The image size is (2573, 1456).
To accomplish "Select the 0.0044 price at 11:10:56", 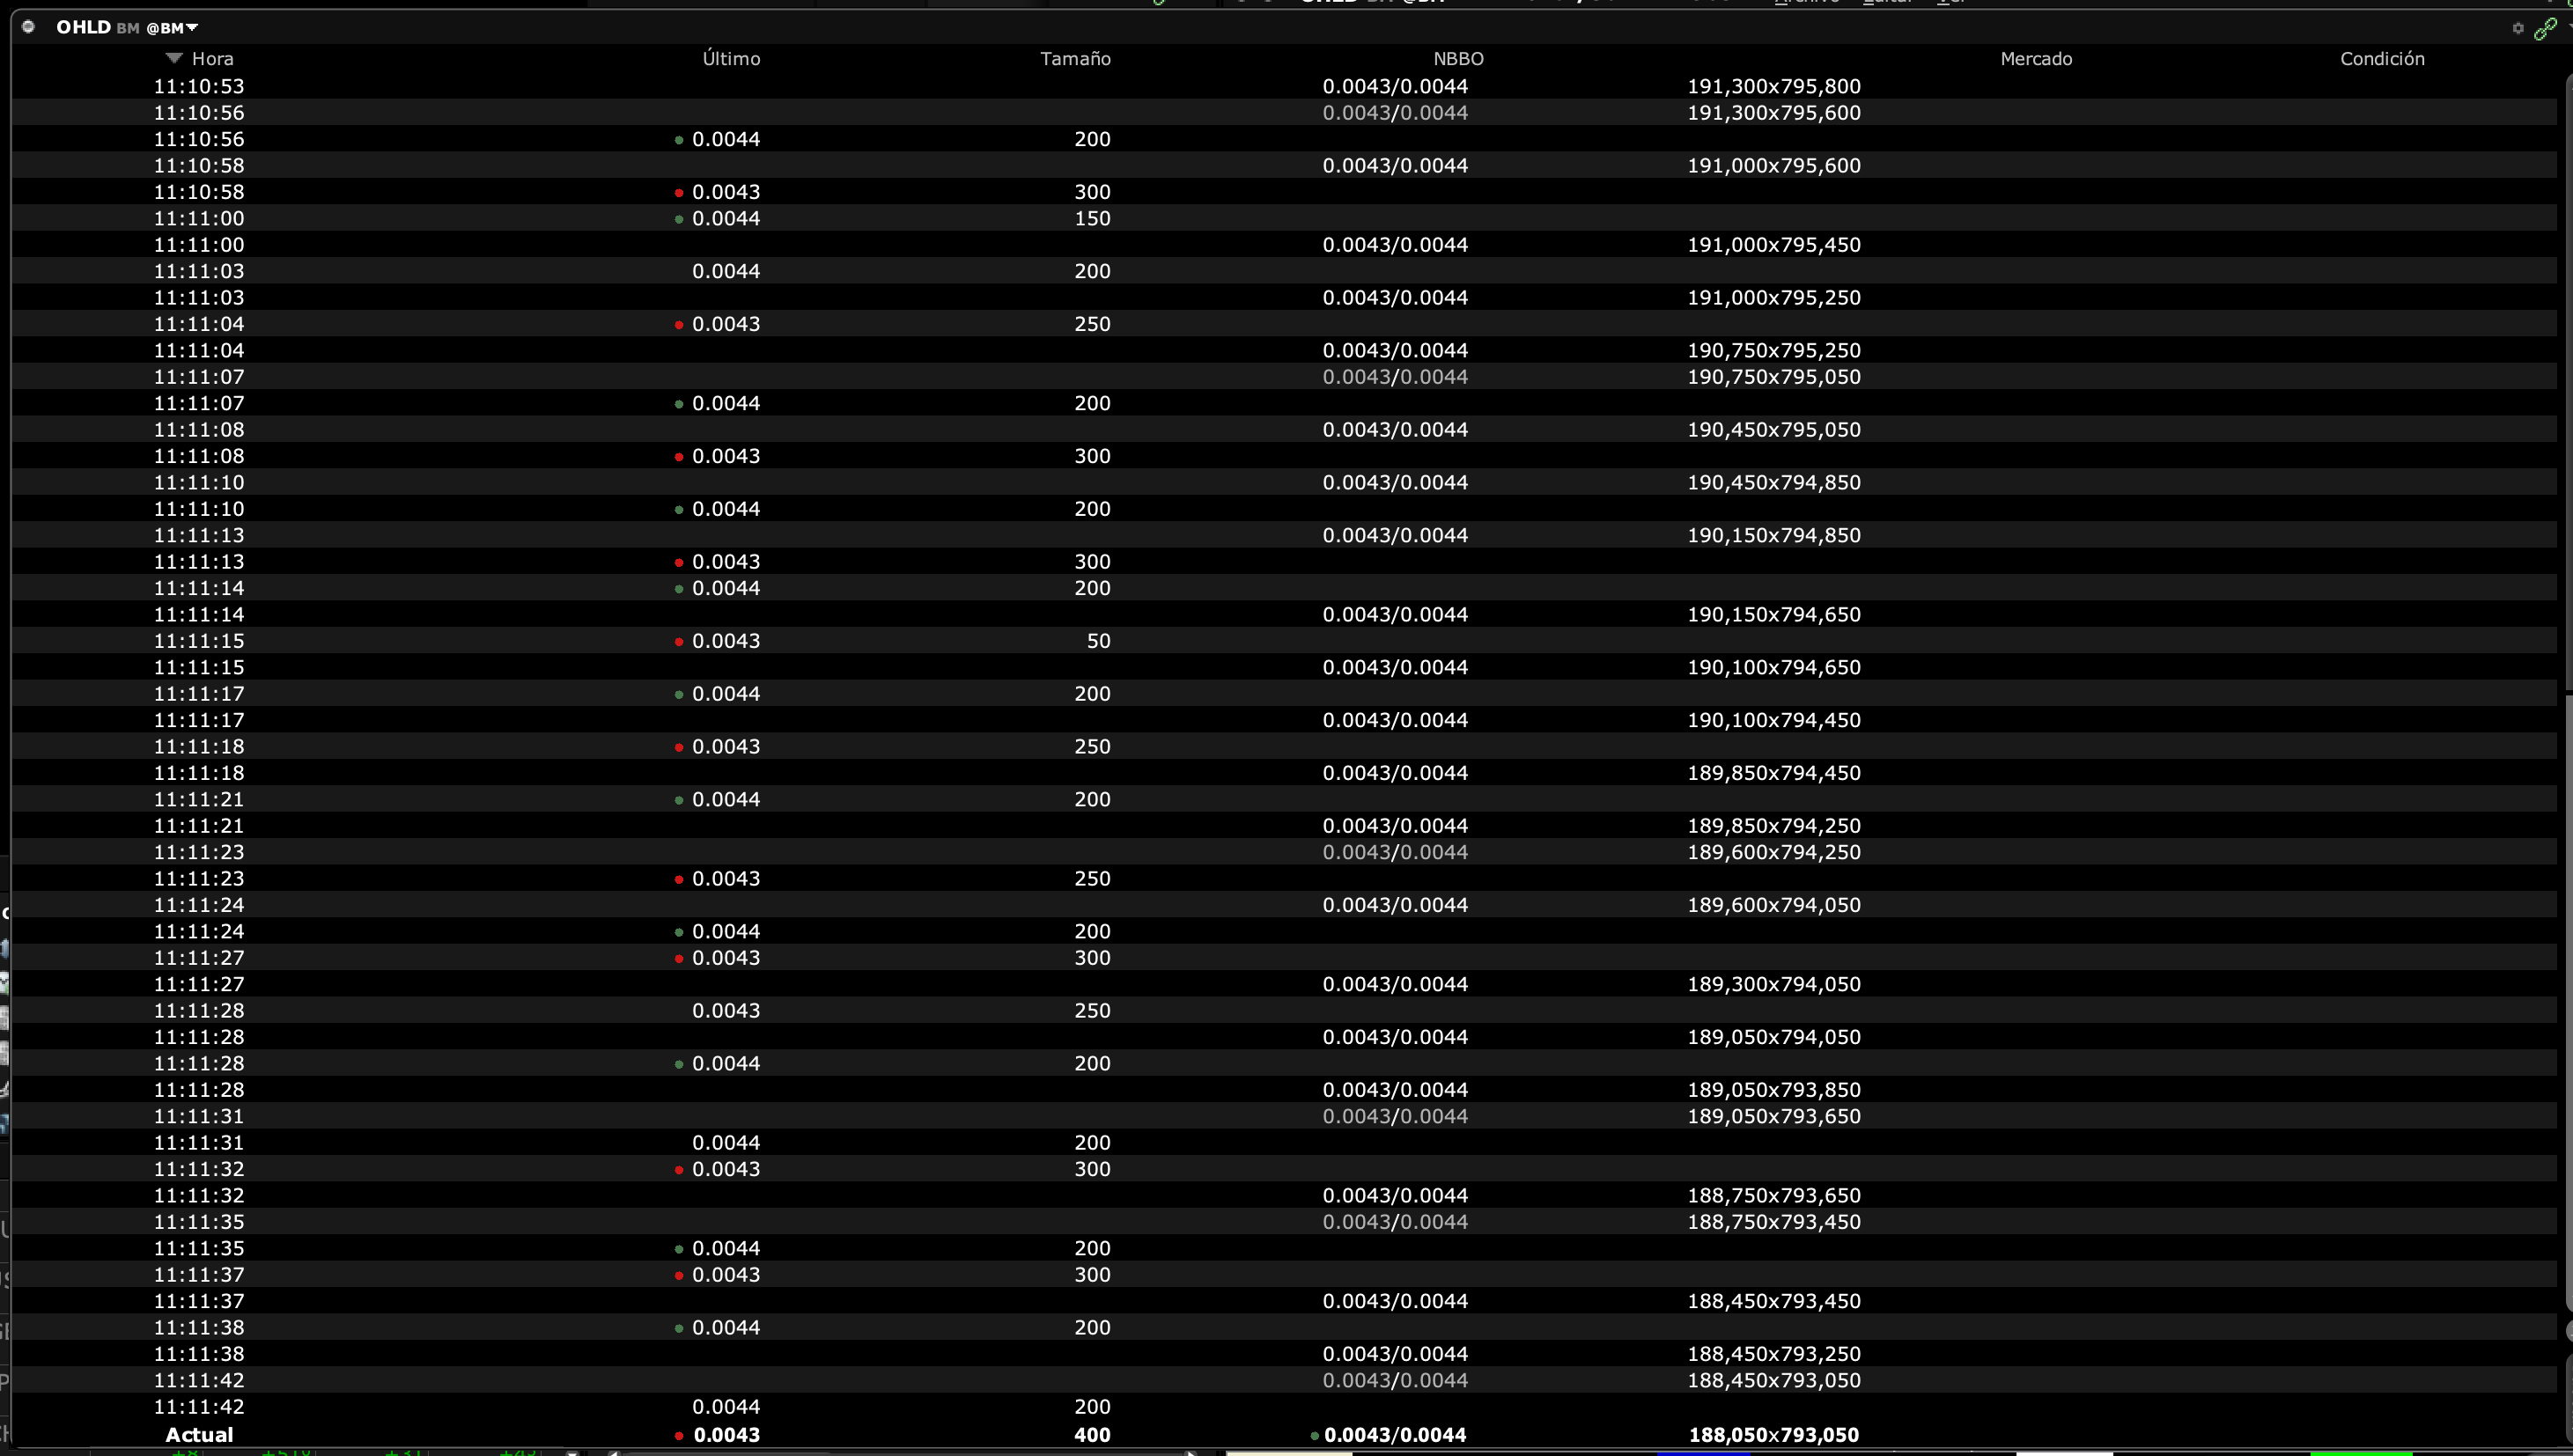I will click(725, 139).
